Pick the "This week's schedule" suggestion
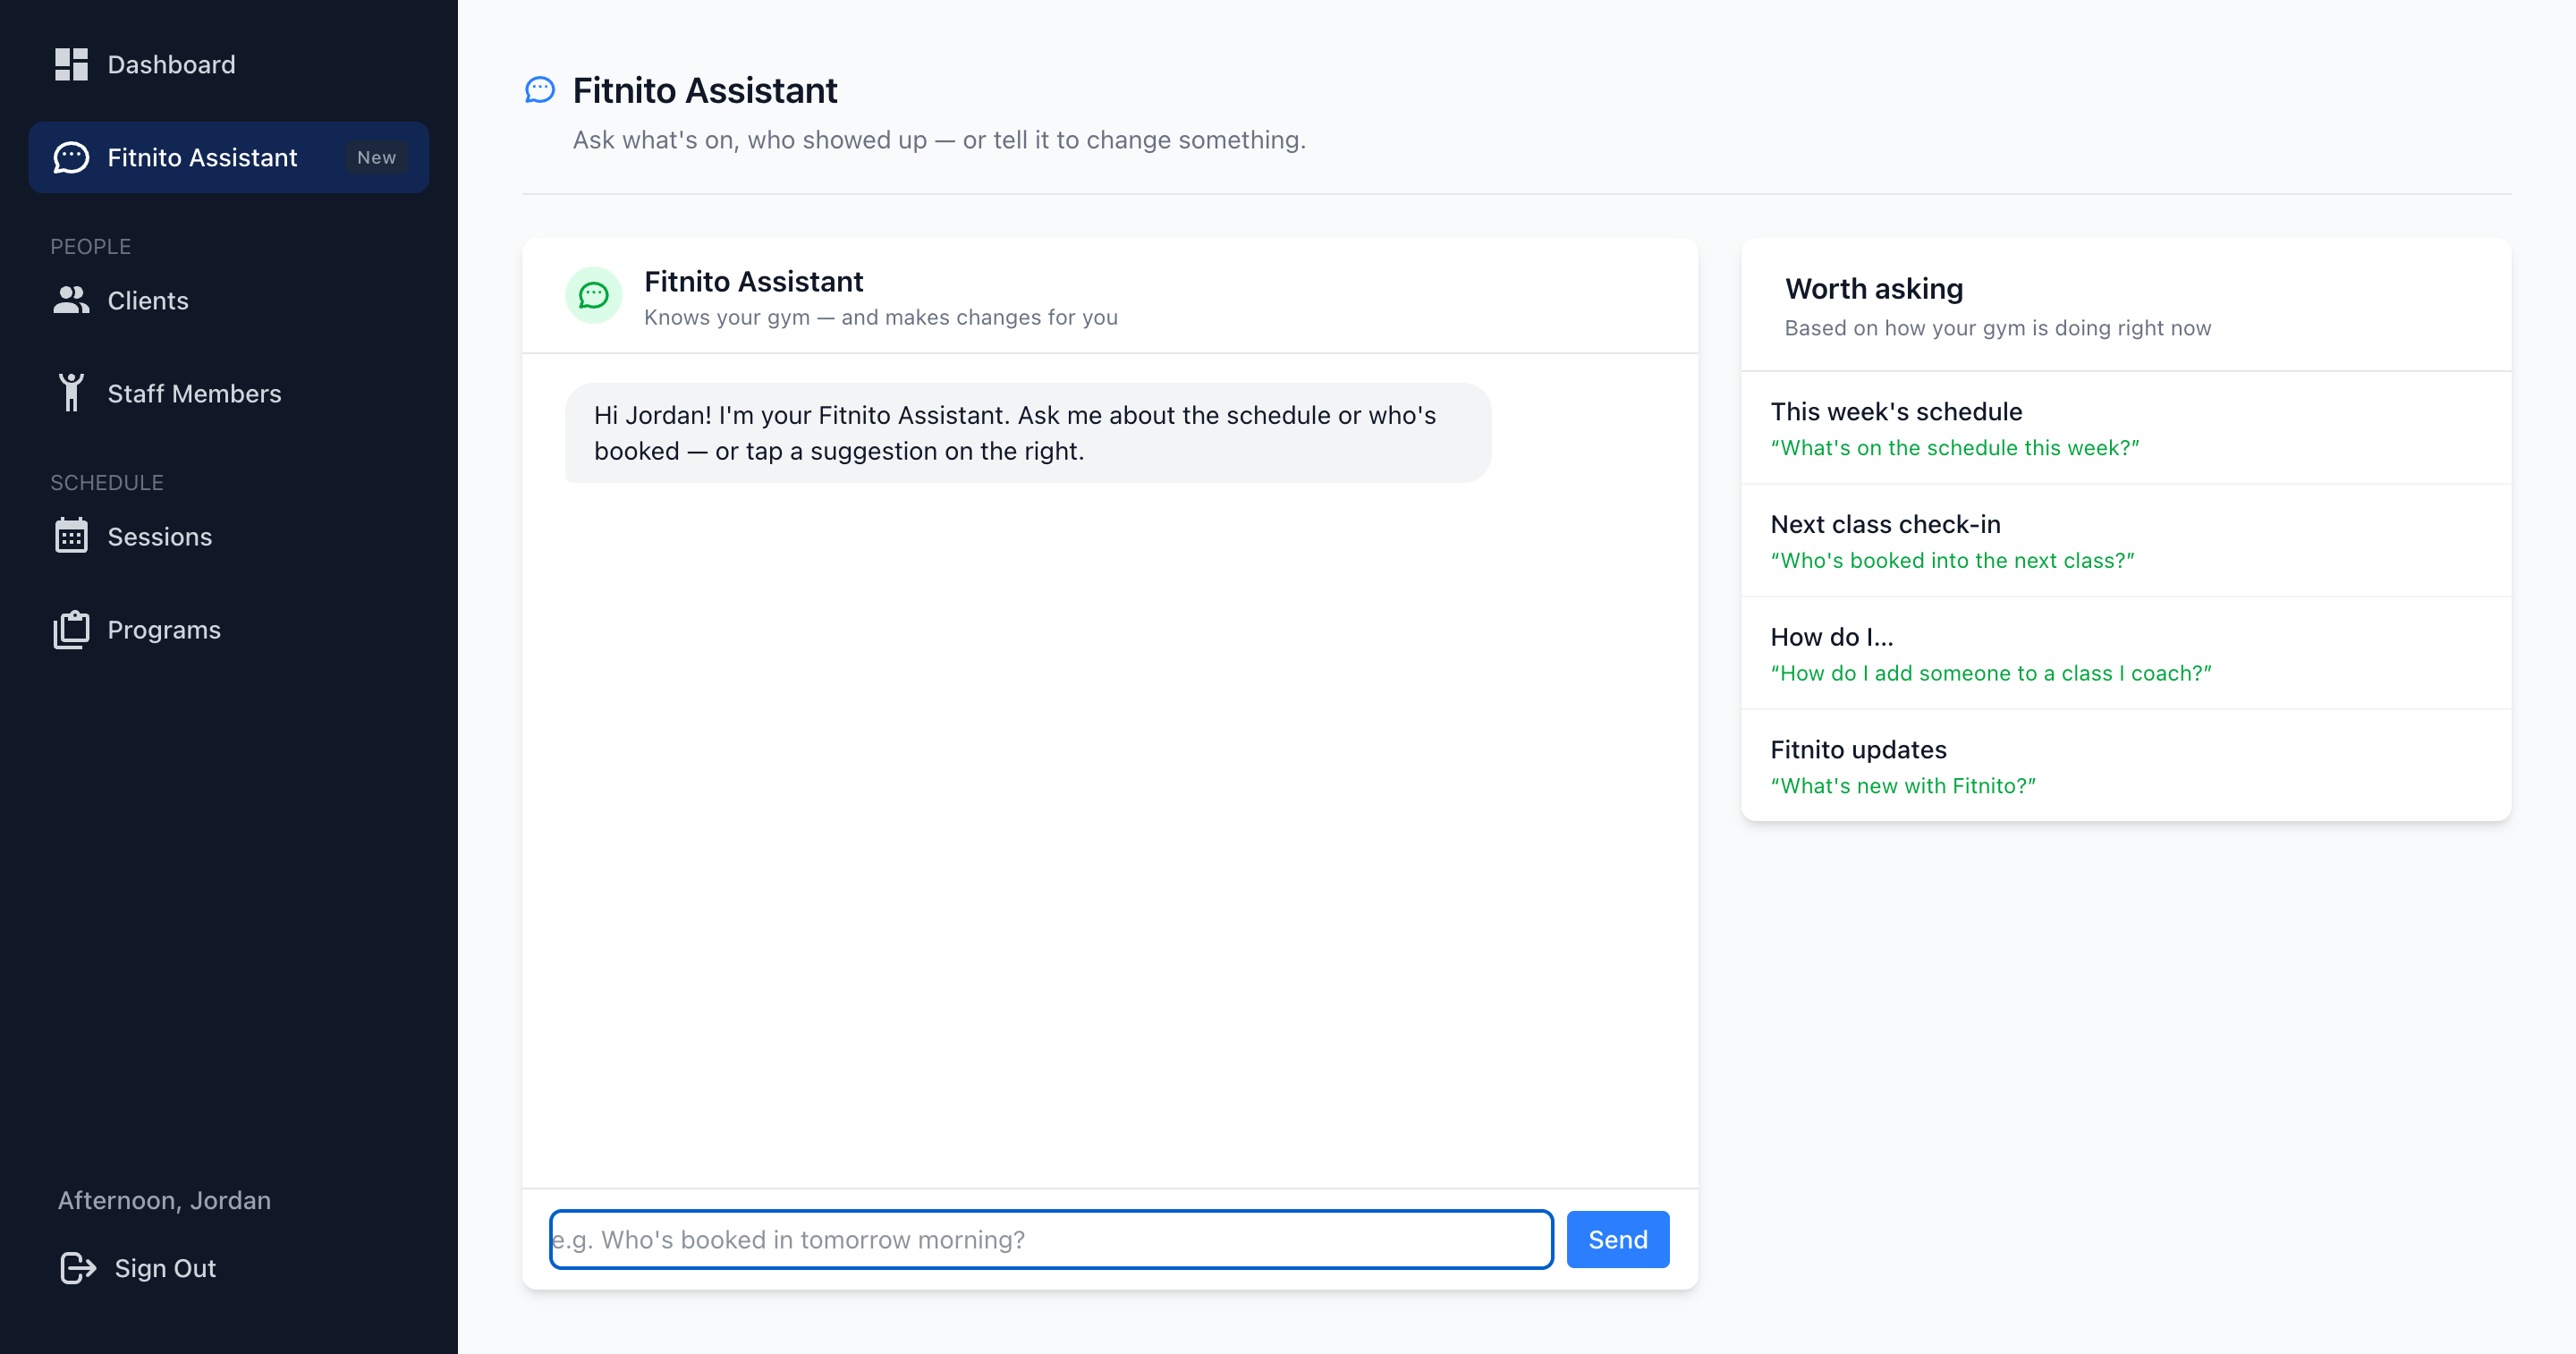Viewport: 2576px width, 1354px height. (2125, 429)
